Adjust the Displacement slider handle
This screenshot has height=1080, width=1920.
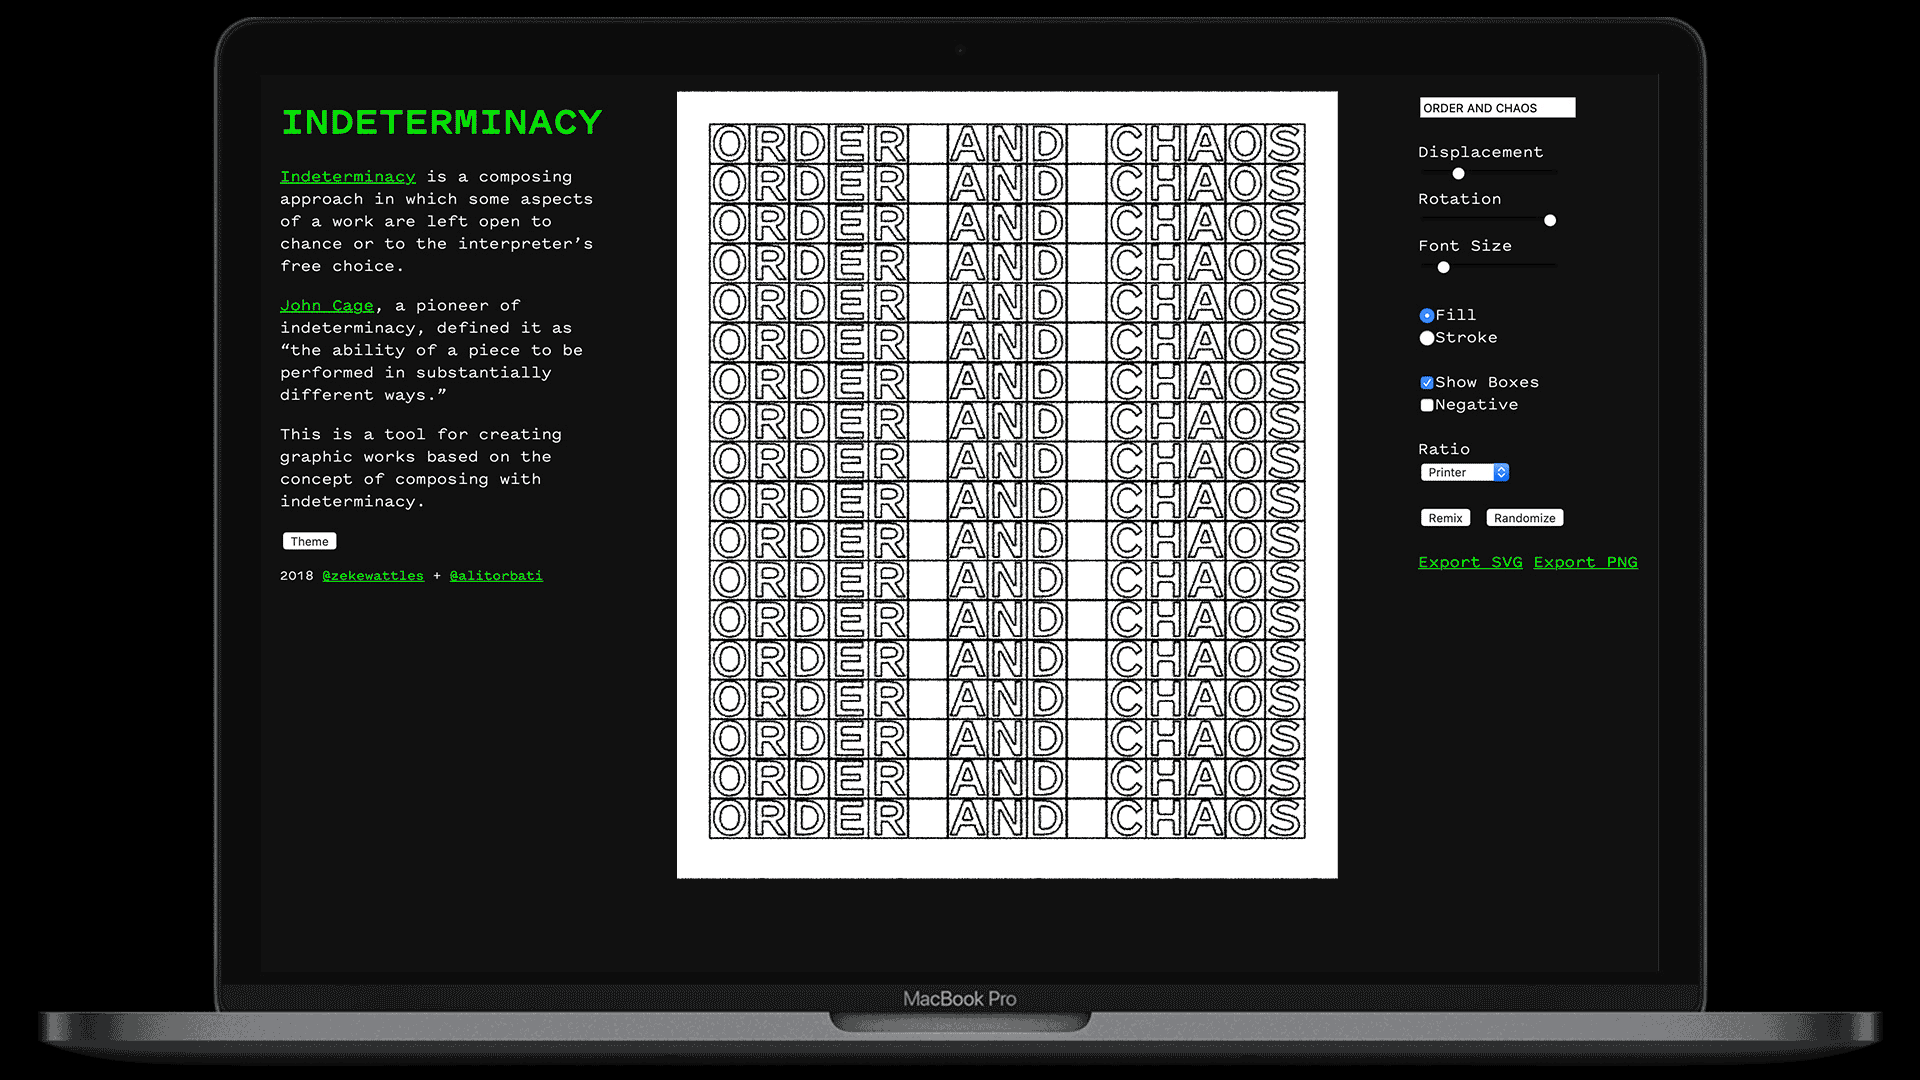click(x=1458, y=173)
